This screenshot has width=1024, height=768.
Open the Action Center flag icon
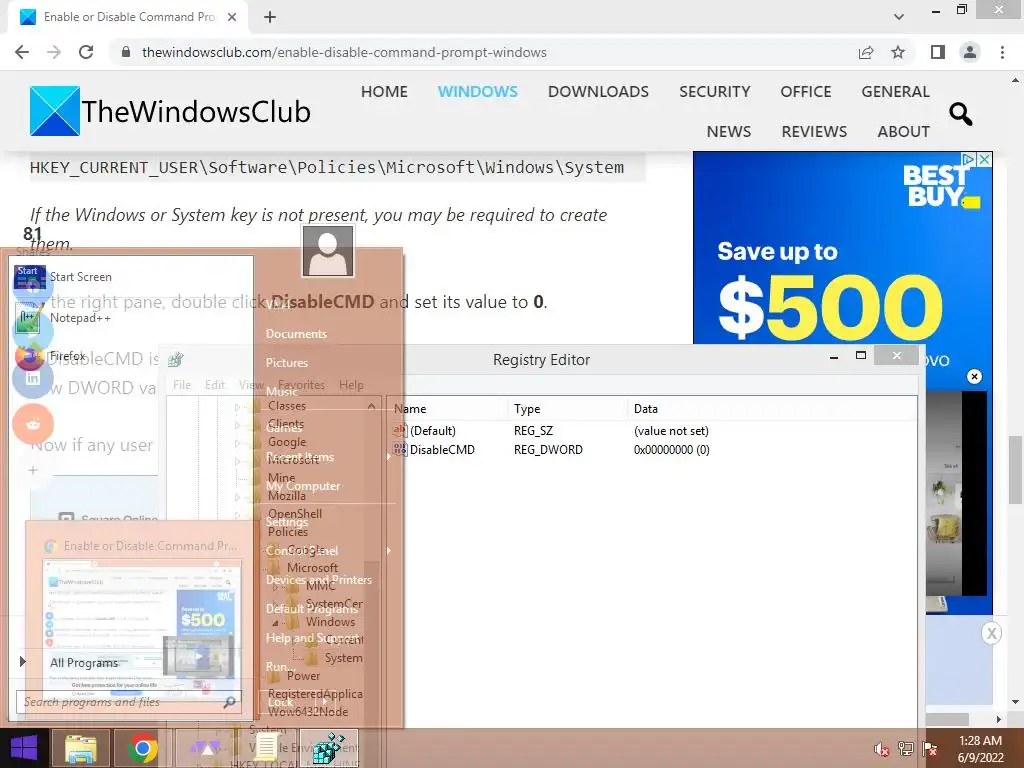point(930,749)
